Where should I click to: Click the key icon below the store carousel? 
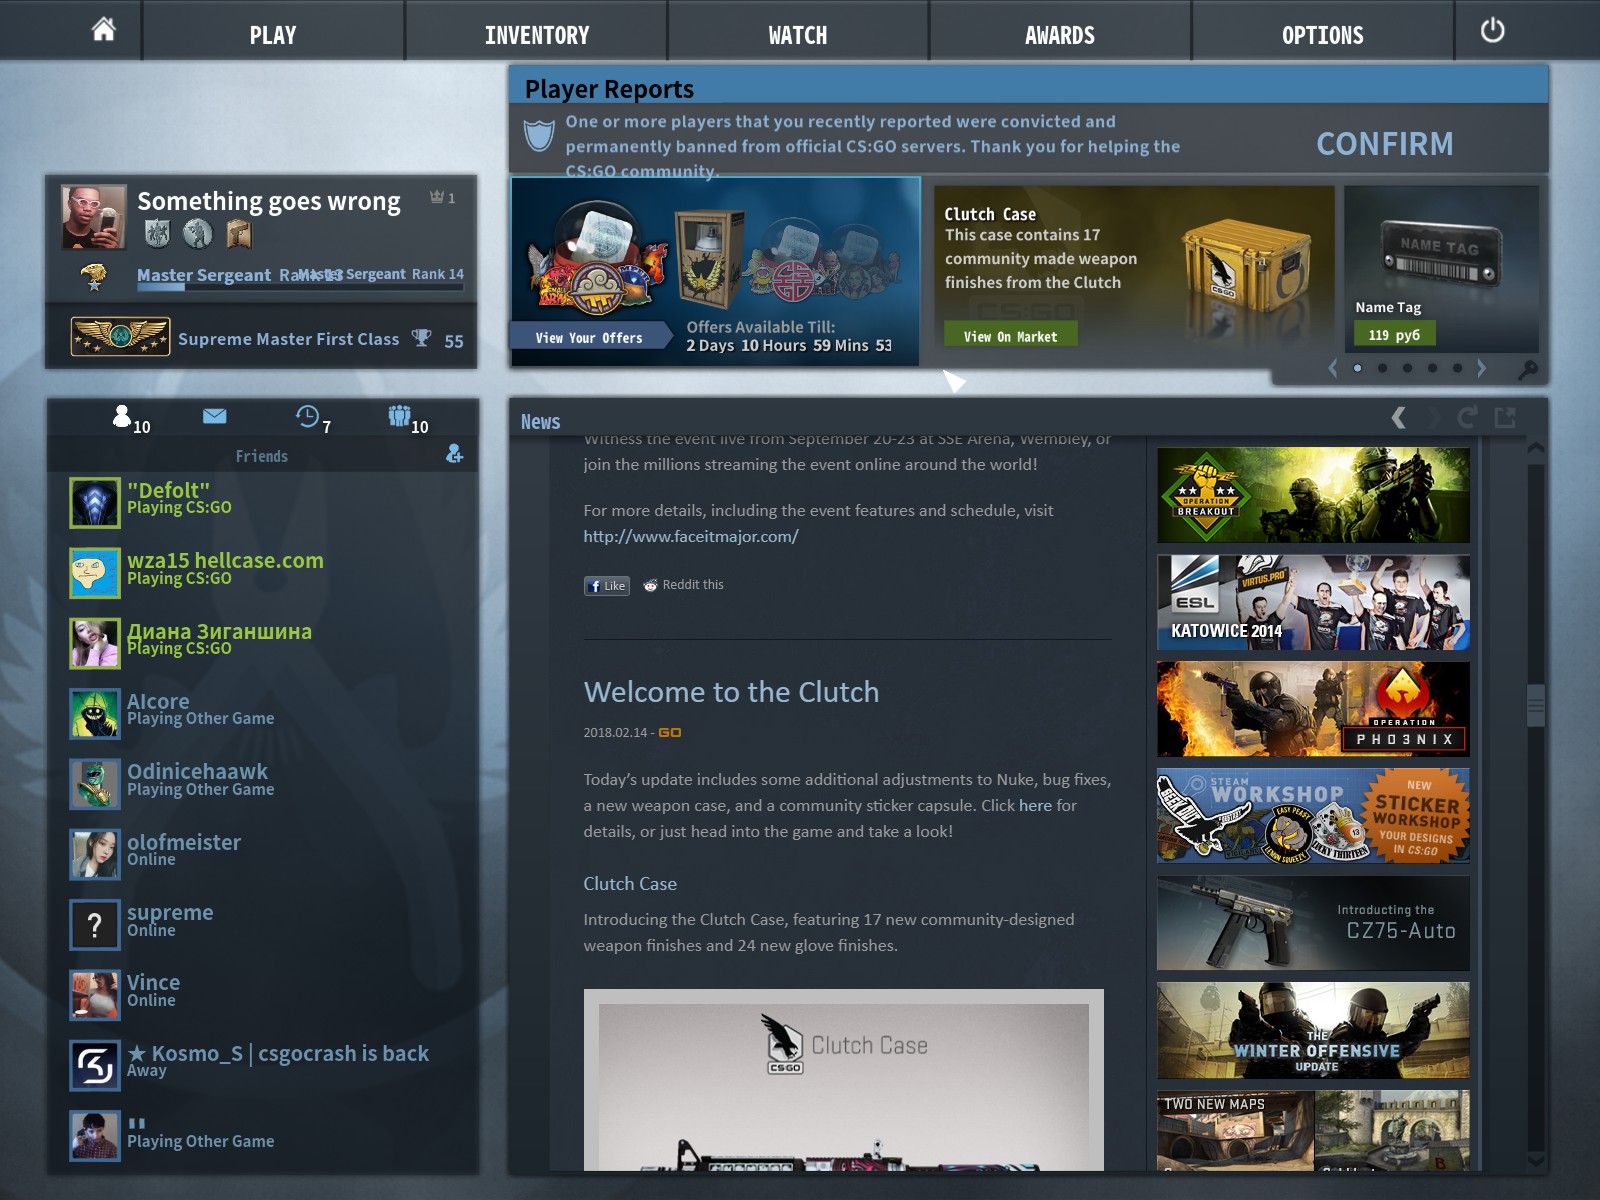(x=1527, y=369)
